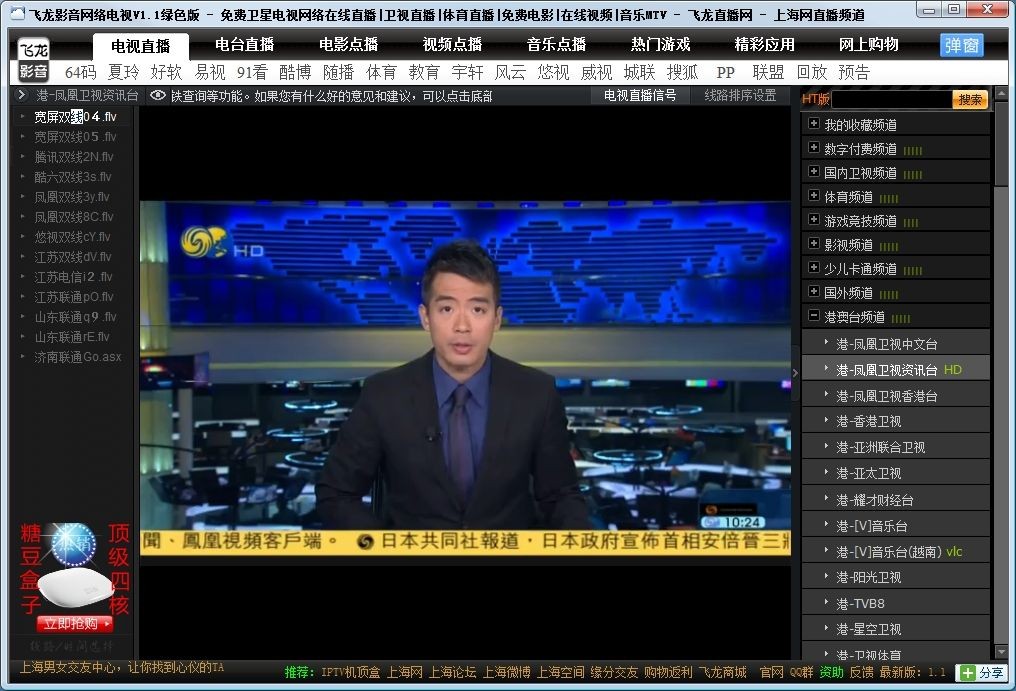Screen dimensions: 1016x691
Task: Click the channel list vertical scrollbar
Action: (x=1001, y=373)
